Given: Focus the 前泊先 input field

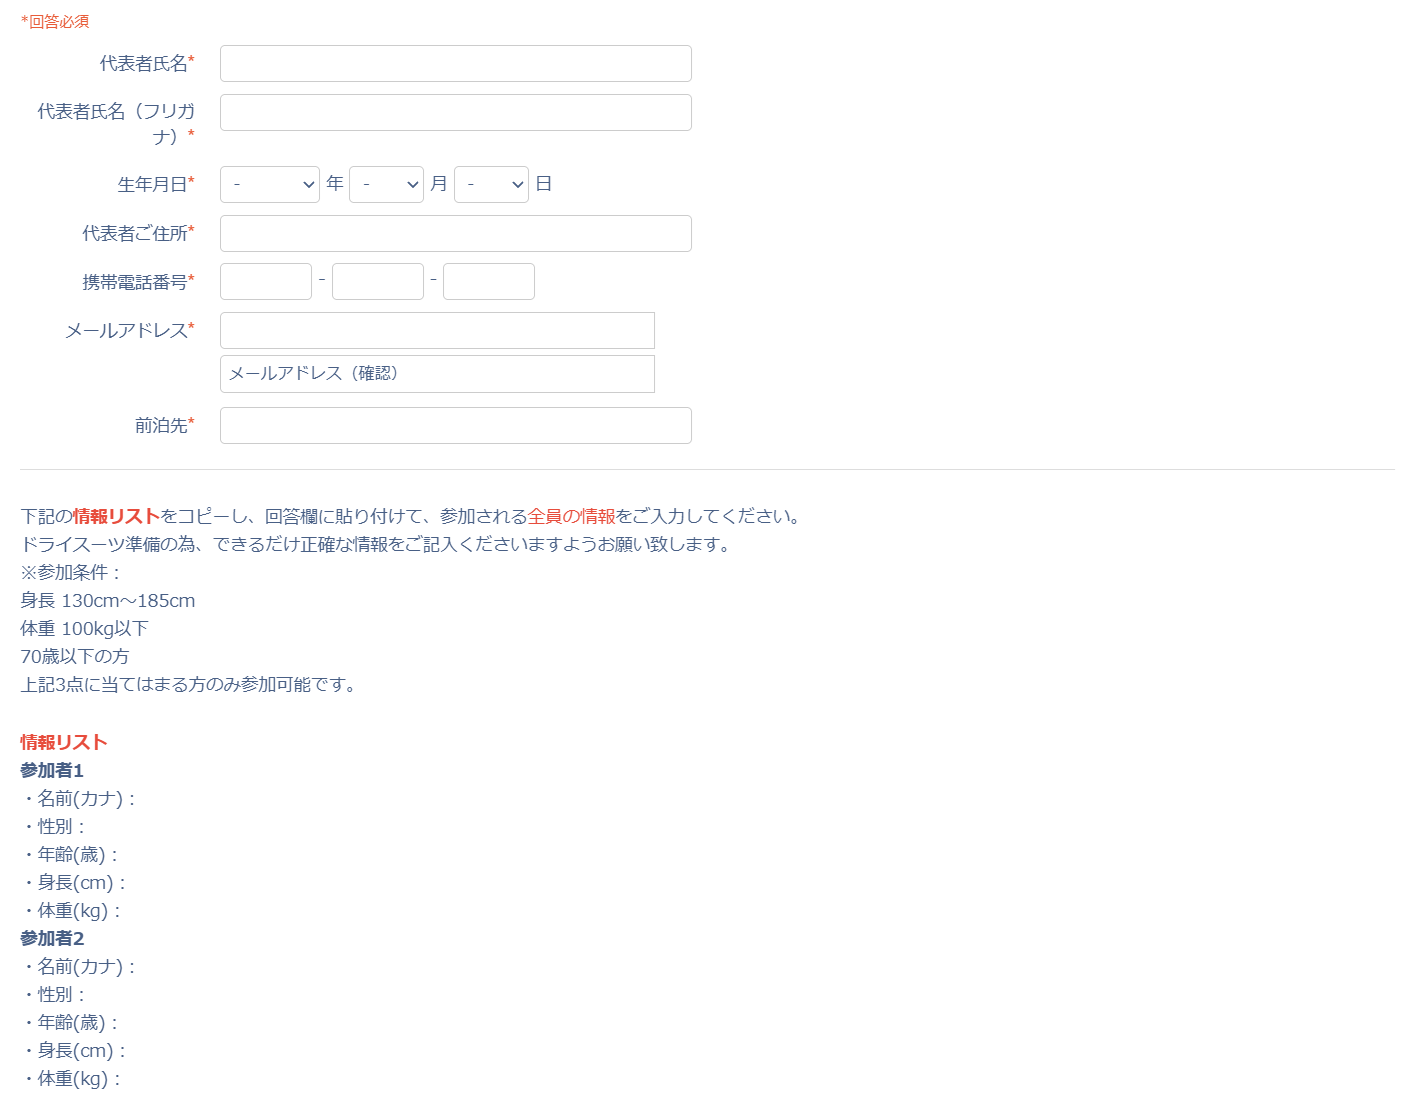Looking at the screenshot, I should click(x=455, y=426).
